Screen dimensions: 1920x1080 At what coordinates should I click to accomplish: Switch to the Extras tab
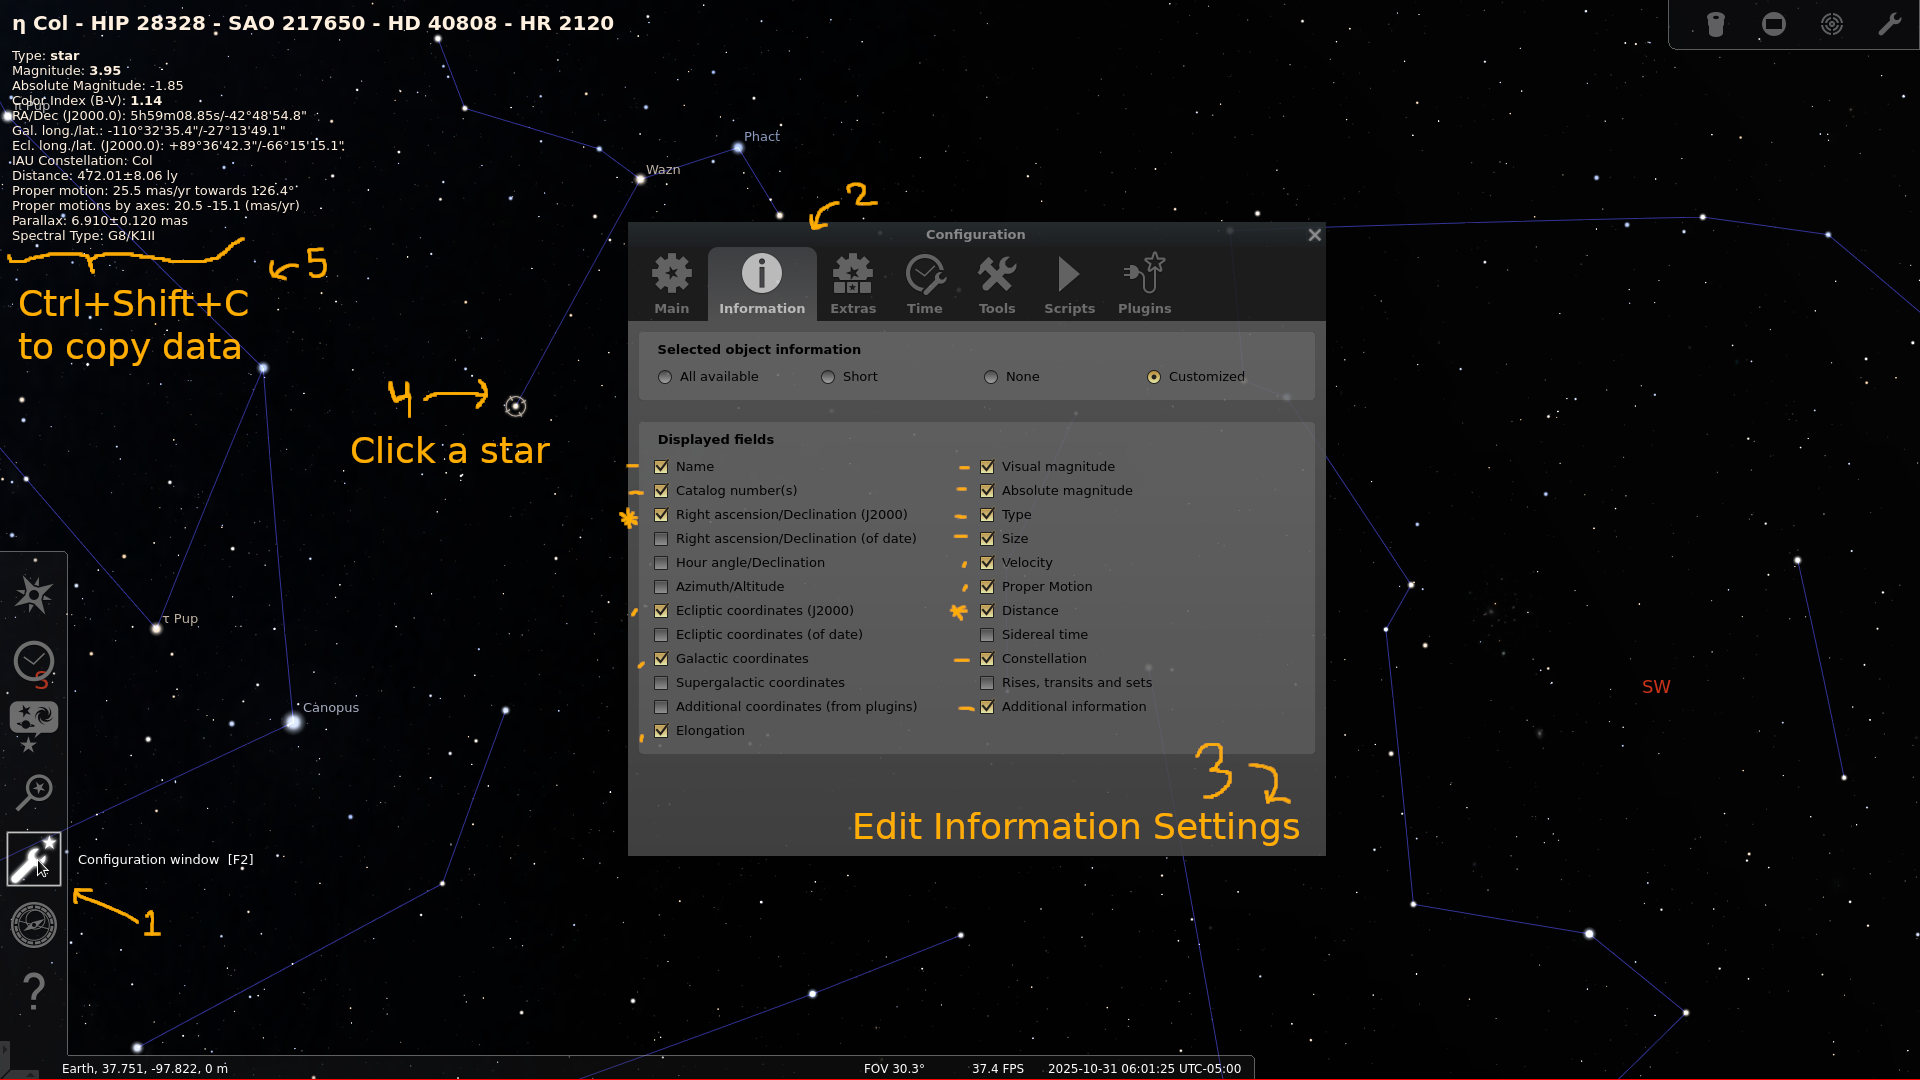(853, 284)
